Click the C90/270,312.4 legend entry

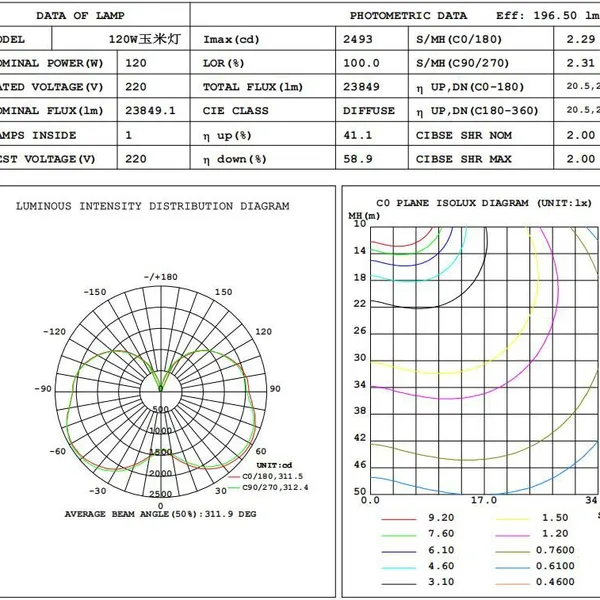tap(268, 488)
